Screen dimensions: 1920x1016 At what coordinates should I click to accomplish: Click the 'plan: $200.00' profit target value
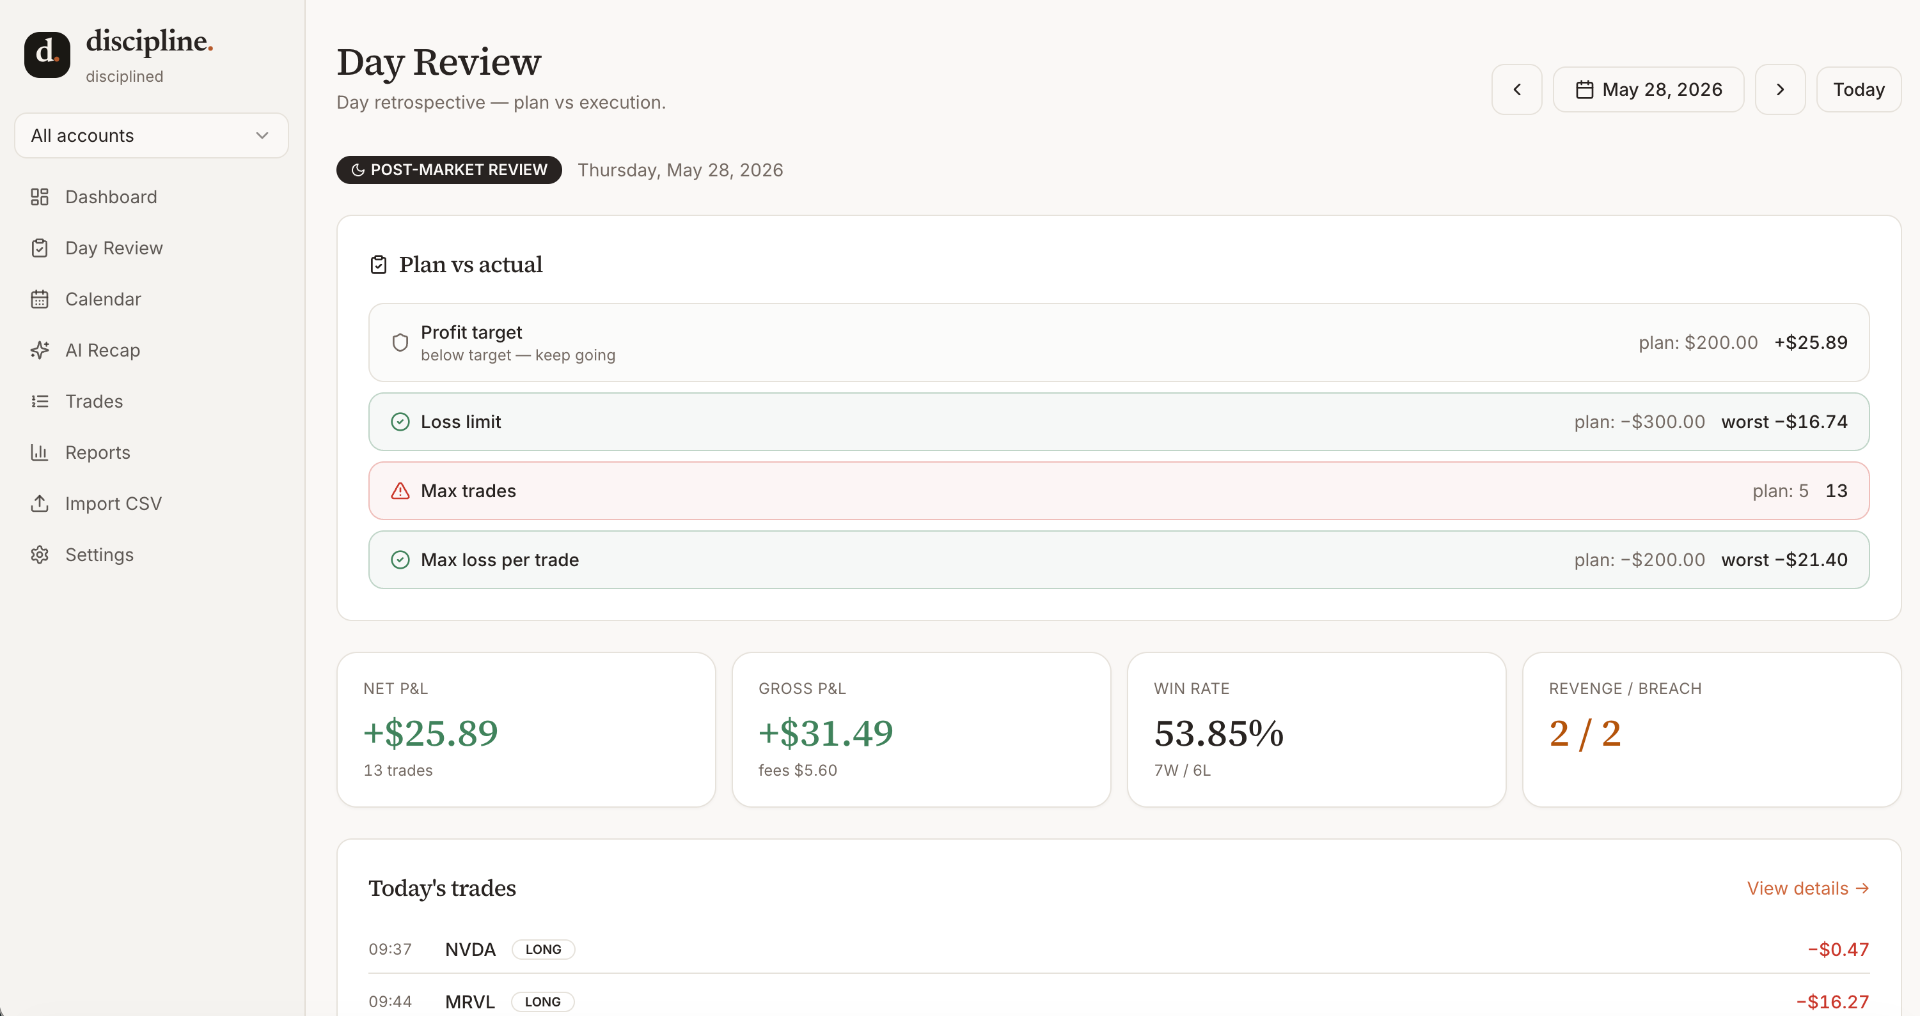[1698, 343]
